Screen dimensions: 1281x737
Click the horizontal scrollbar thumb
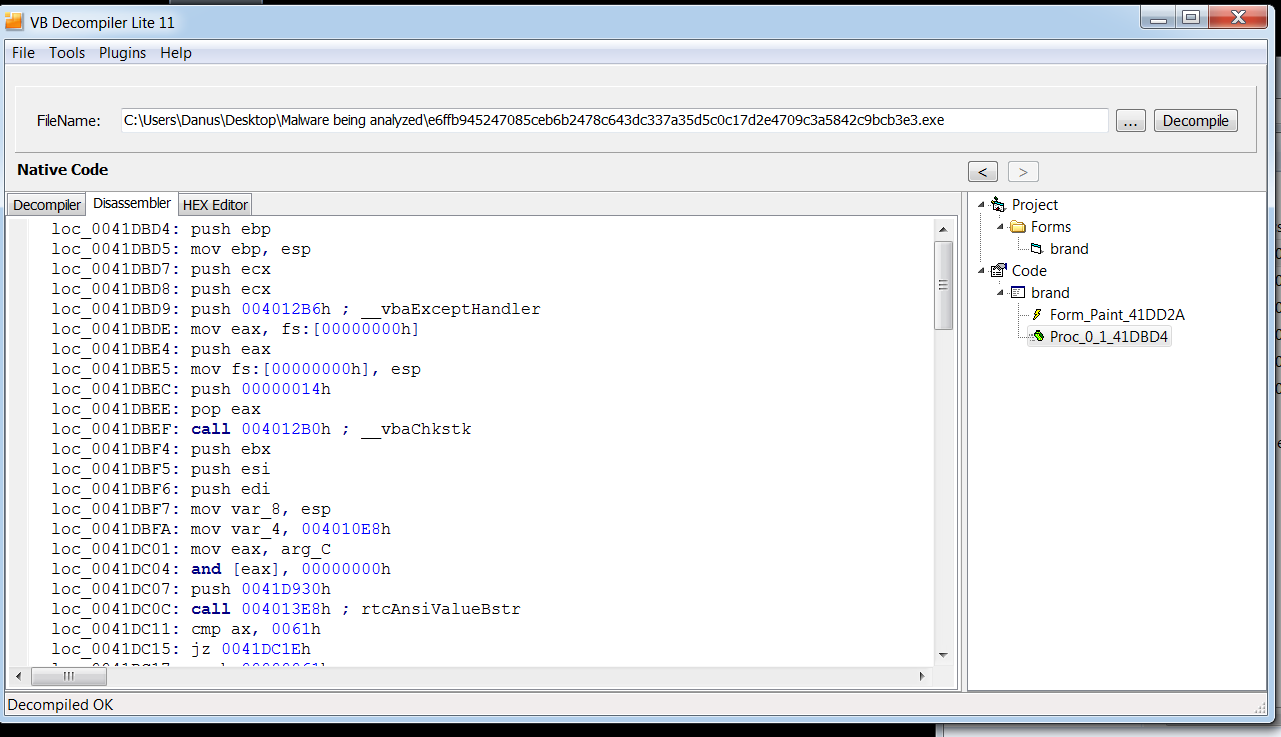[x=70, y=676]
